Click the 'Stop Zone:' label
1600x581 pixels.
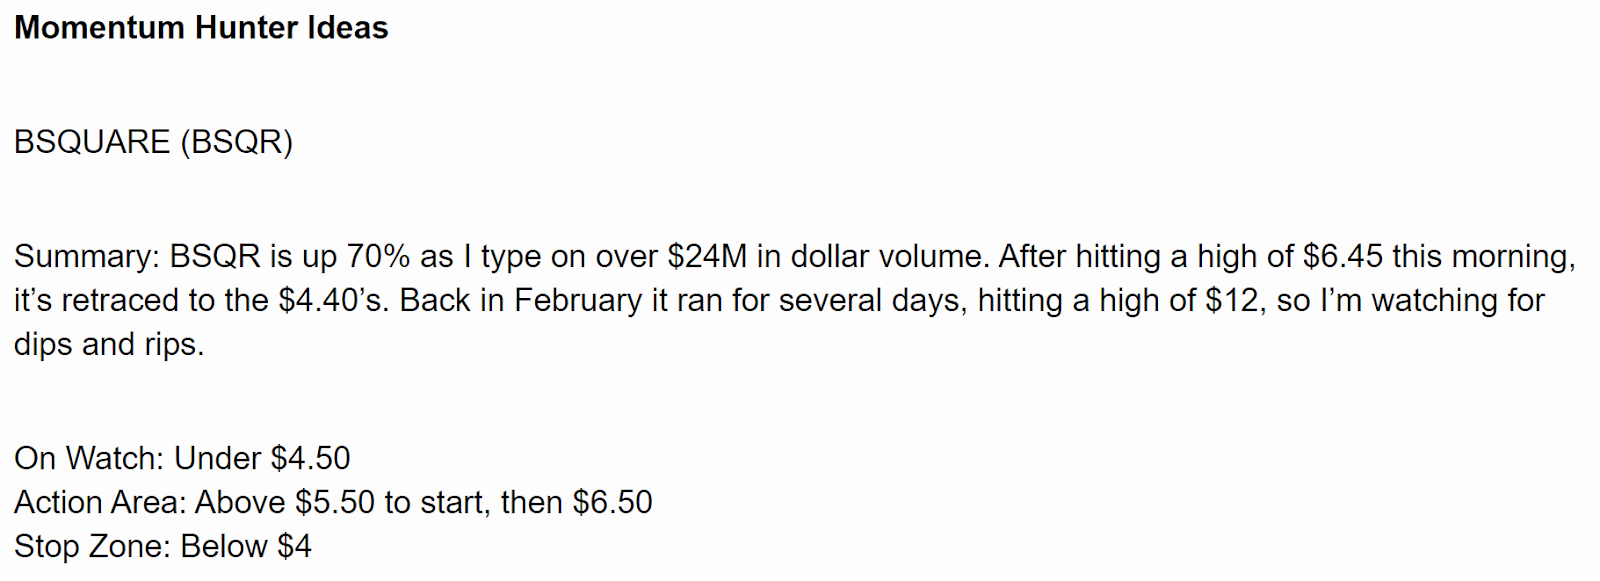93,547
